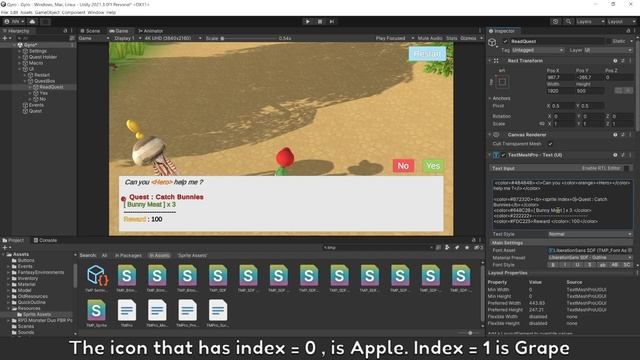The image size is (640, 360).
Task: Open the 4K UHD resolution dropdown
Action: click(x=173, y=38)
